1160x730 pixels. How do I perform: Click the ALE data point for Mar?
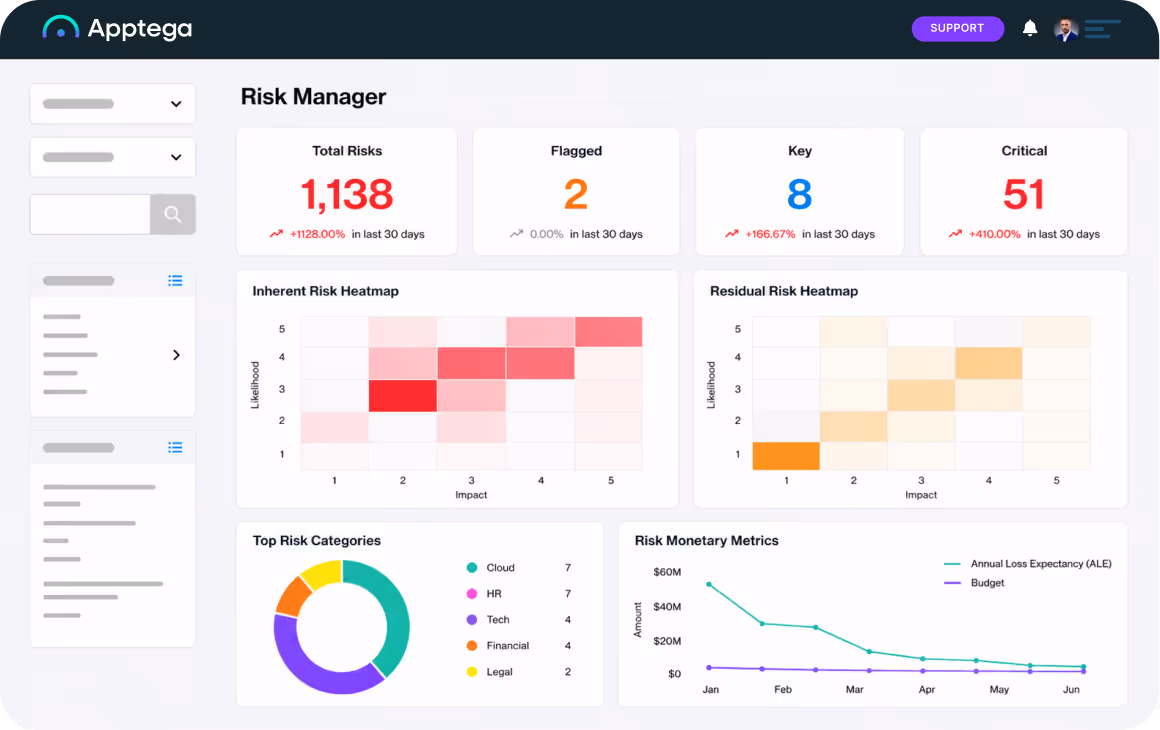coord(869,652)
